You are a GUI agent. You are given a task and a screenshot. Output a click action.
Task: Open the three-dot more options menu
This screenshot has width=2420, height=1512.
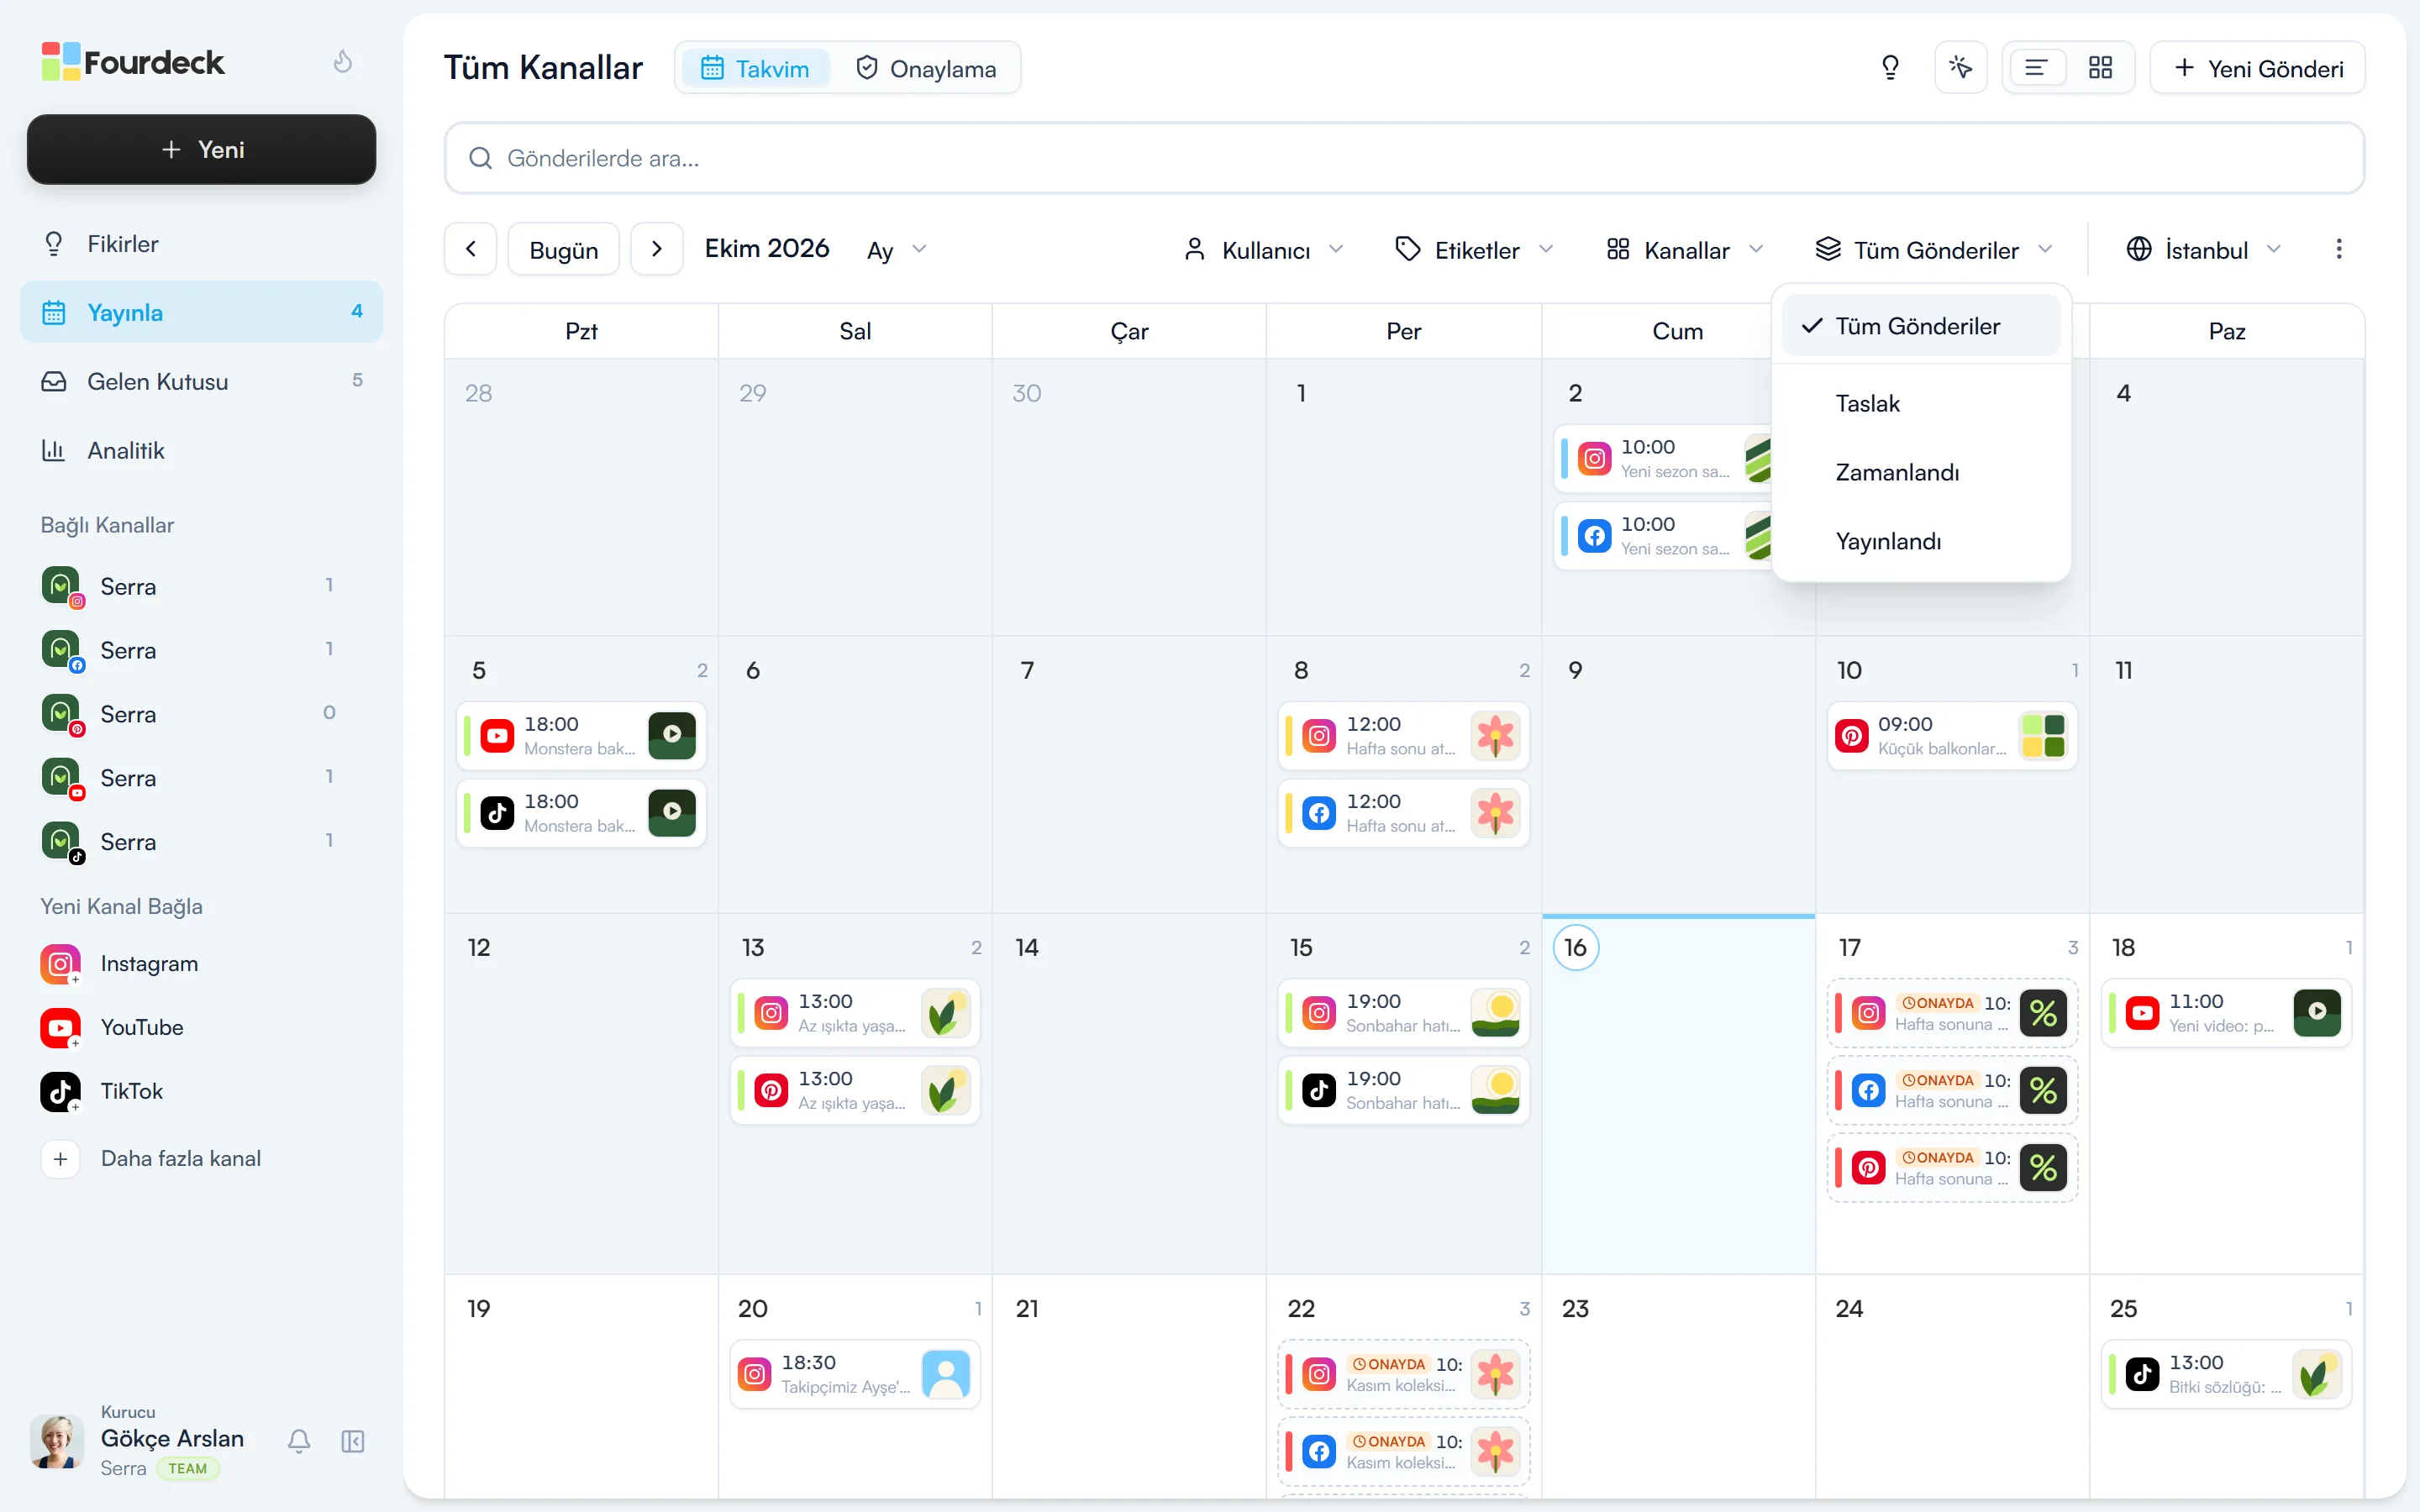pyautogui.click(x=2338, y=249)
